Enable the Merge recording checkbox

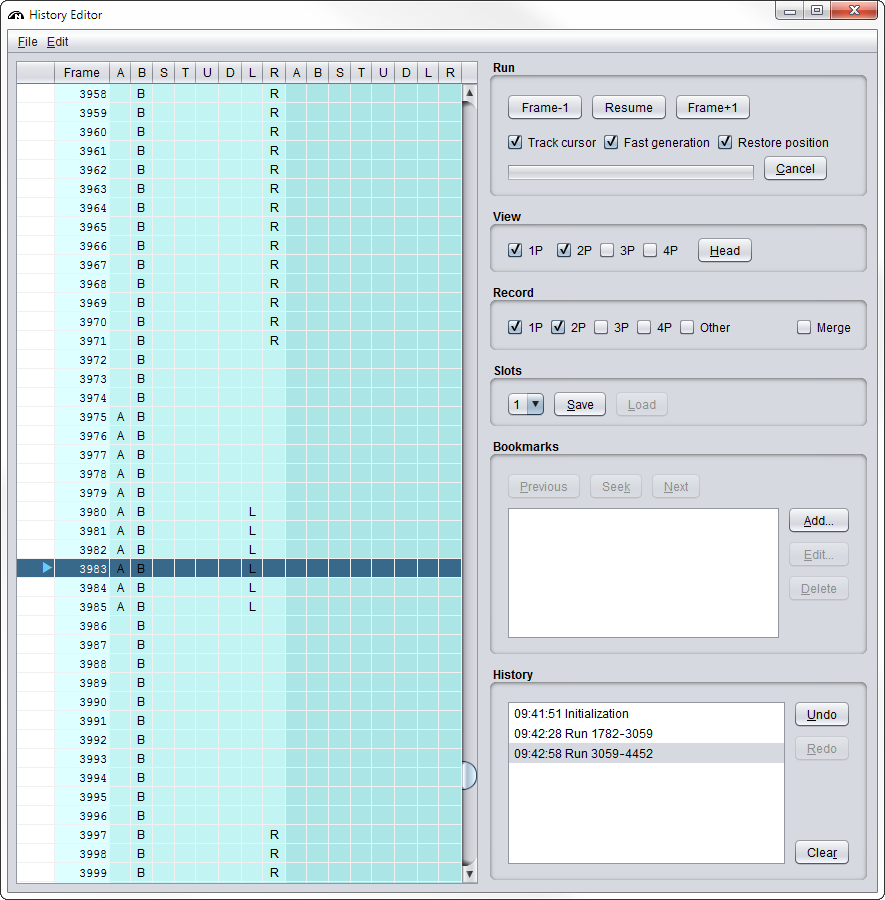tap(804, 327)
